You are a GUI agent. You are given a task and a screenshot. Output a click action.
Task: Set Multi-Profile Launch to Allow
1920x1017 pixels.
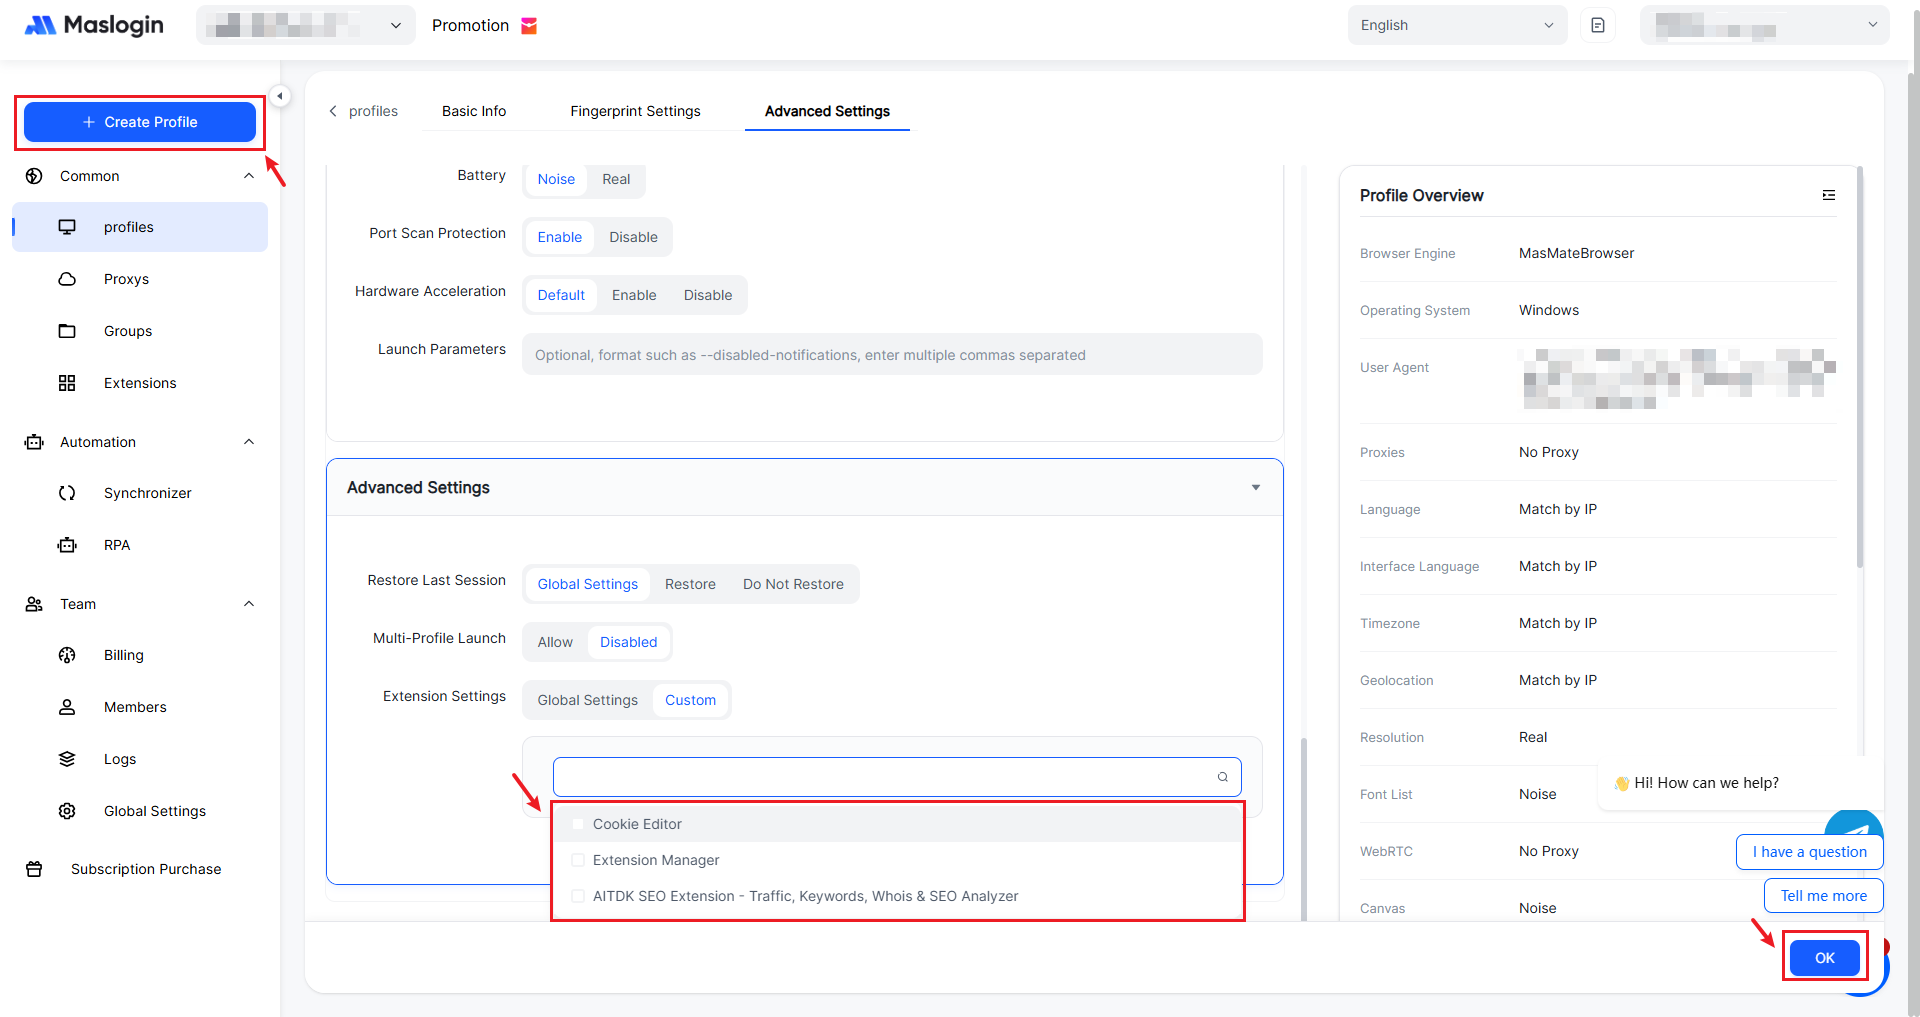tap(555, 642)
